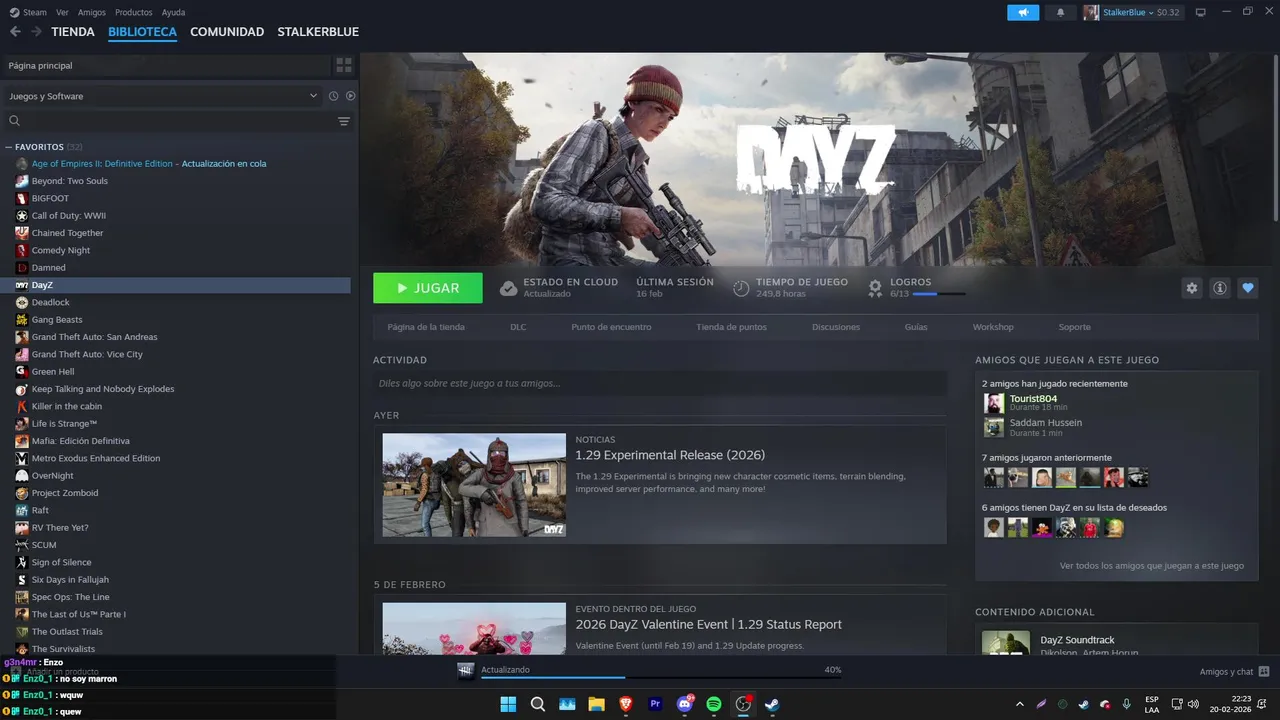
Task: Switch to Big Picture mode via monitor icon
Action: [x=1201, y=12]
